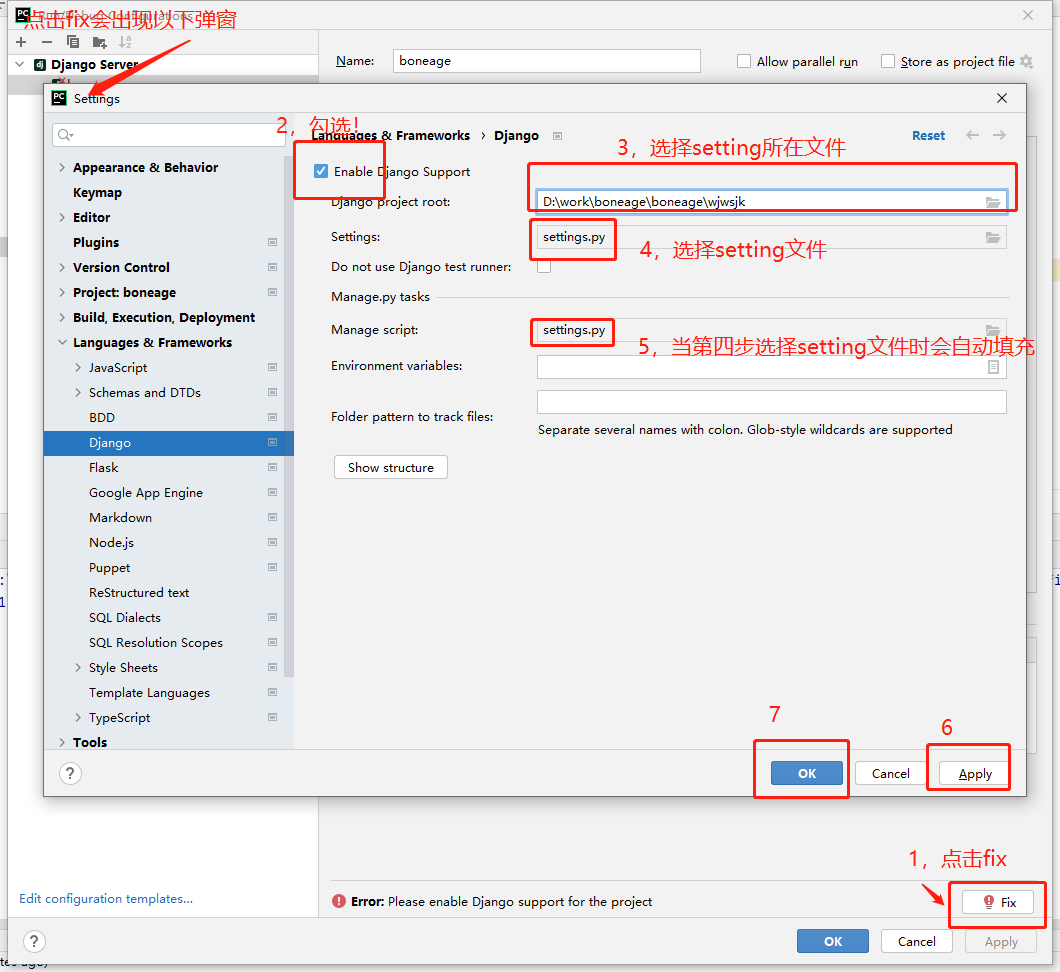Browse for the Settings file folder icon

coord(992,237)
